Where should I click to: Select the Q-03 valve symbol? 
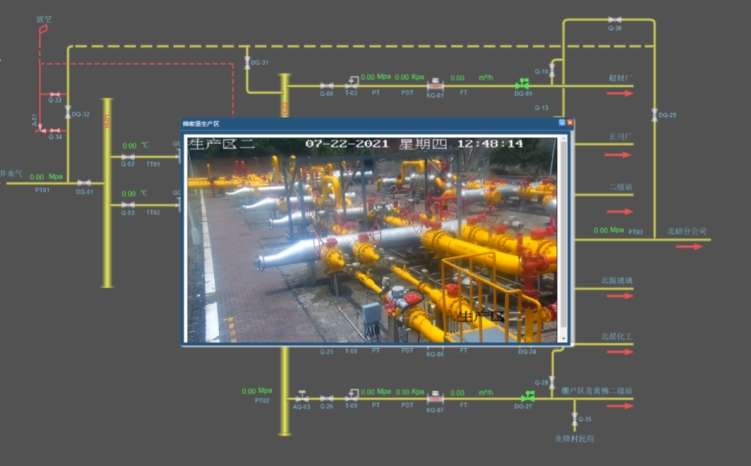pos(127,205)
